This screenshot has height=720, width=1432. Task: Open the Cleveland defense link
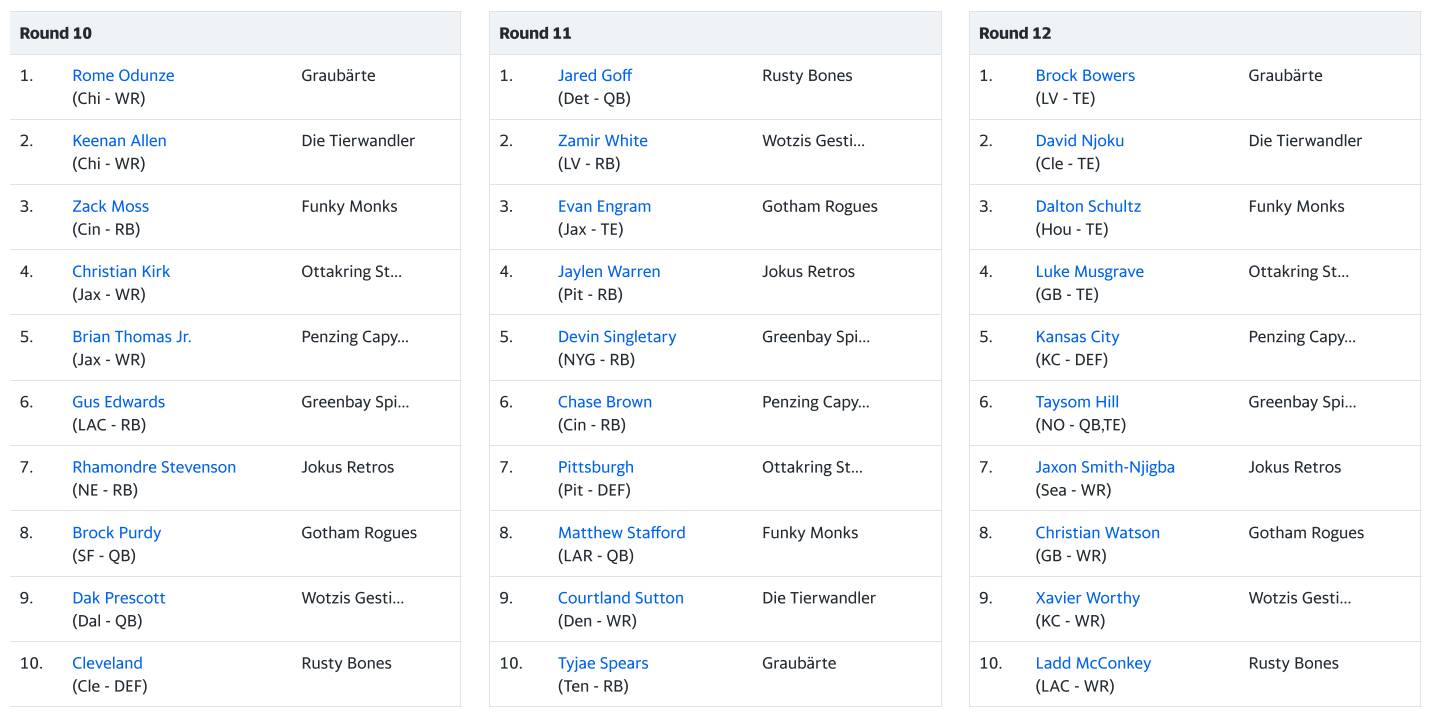pos(107,663)
